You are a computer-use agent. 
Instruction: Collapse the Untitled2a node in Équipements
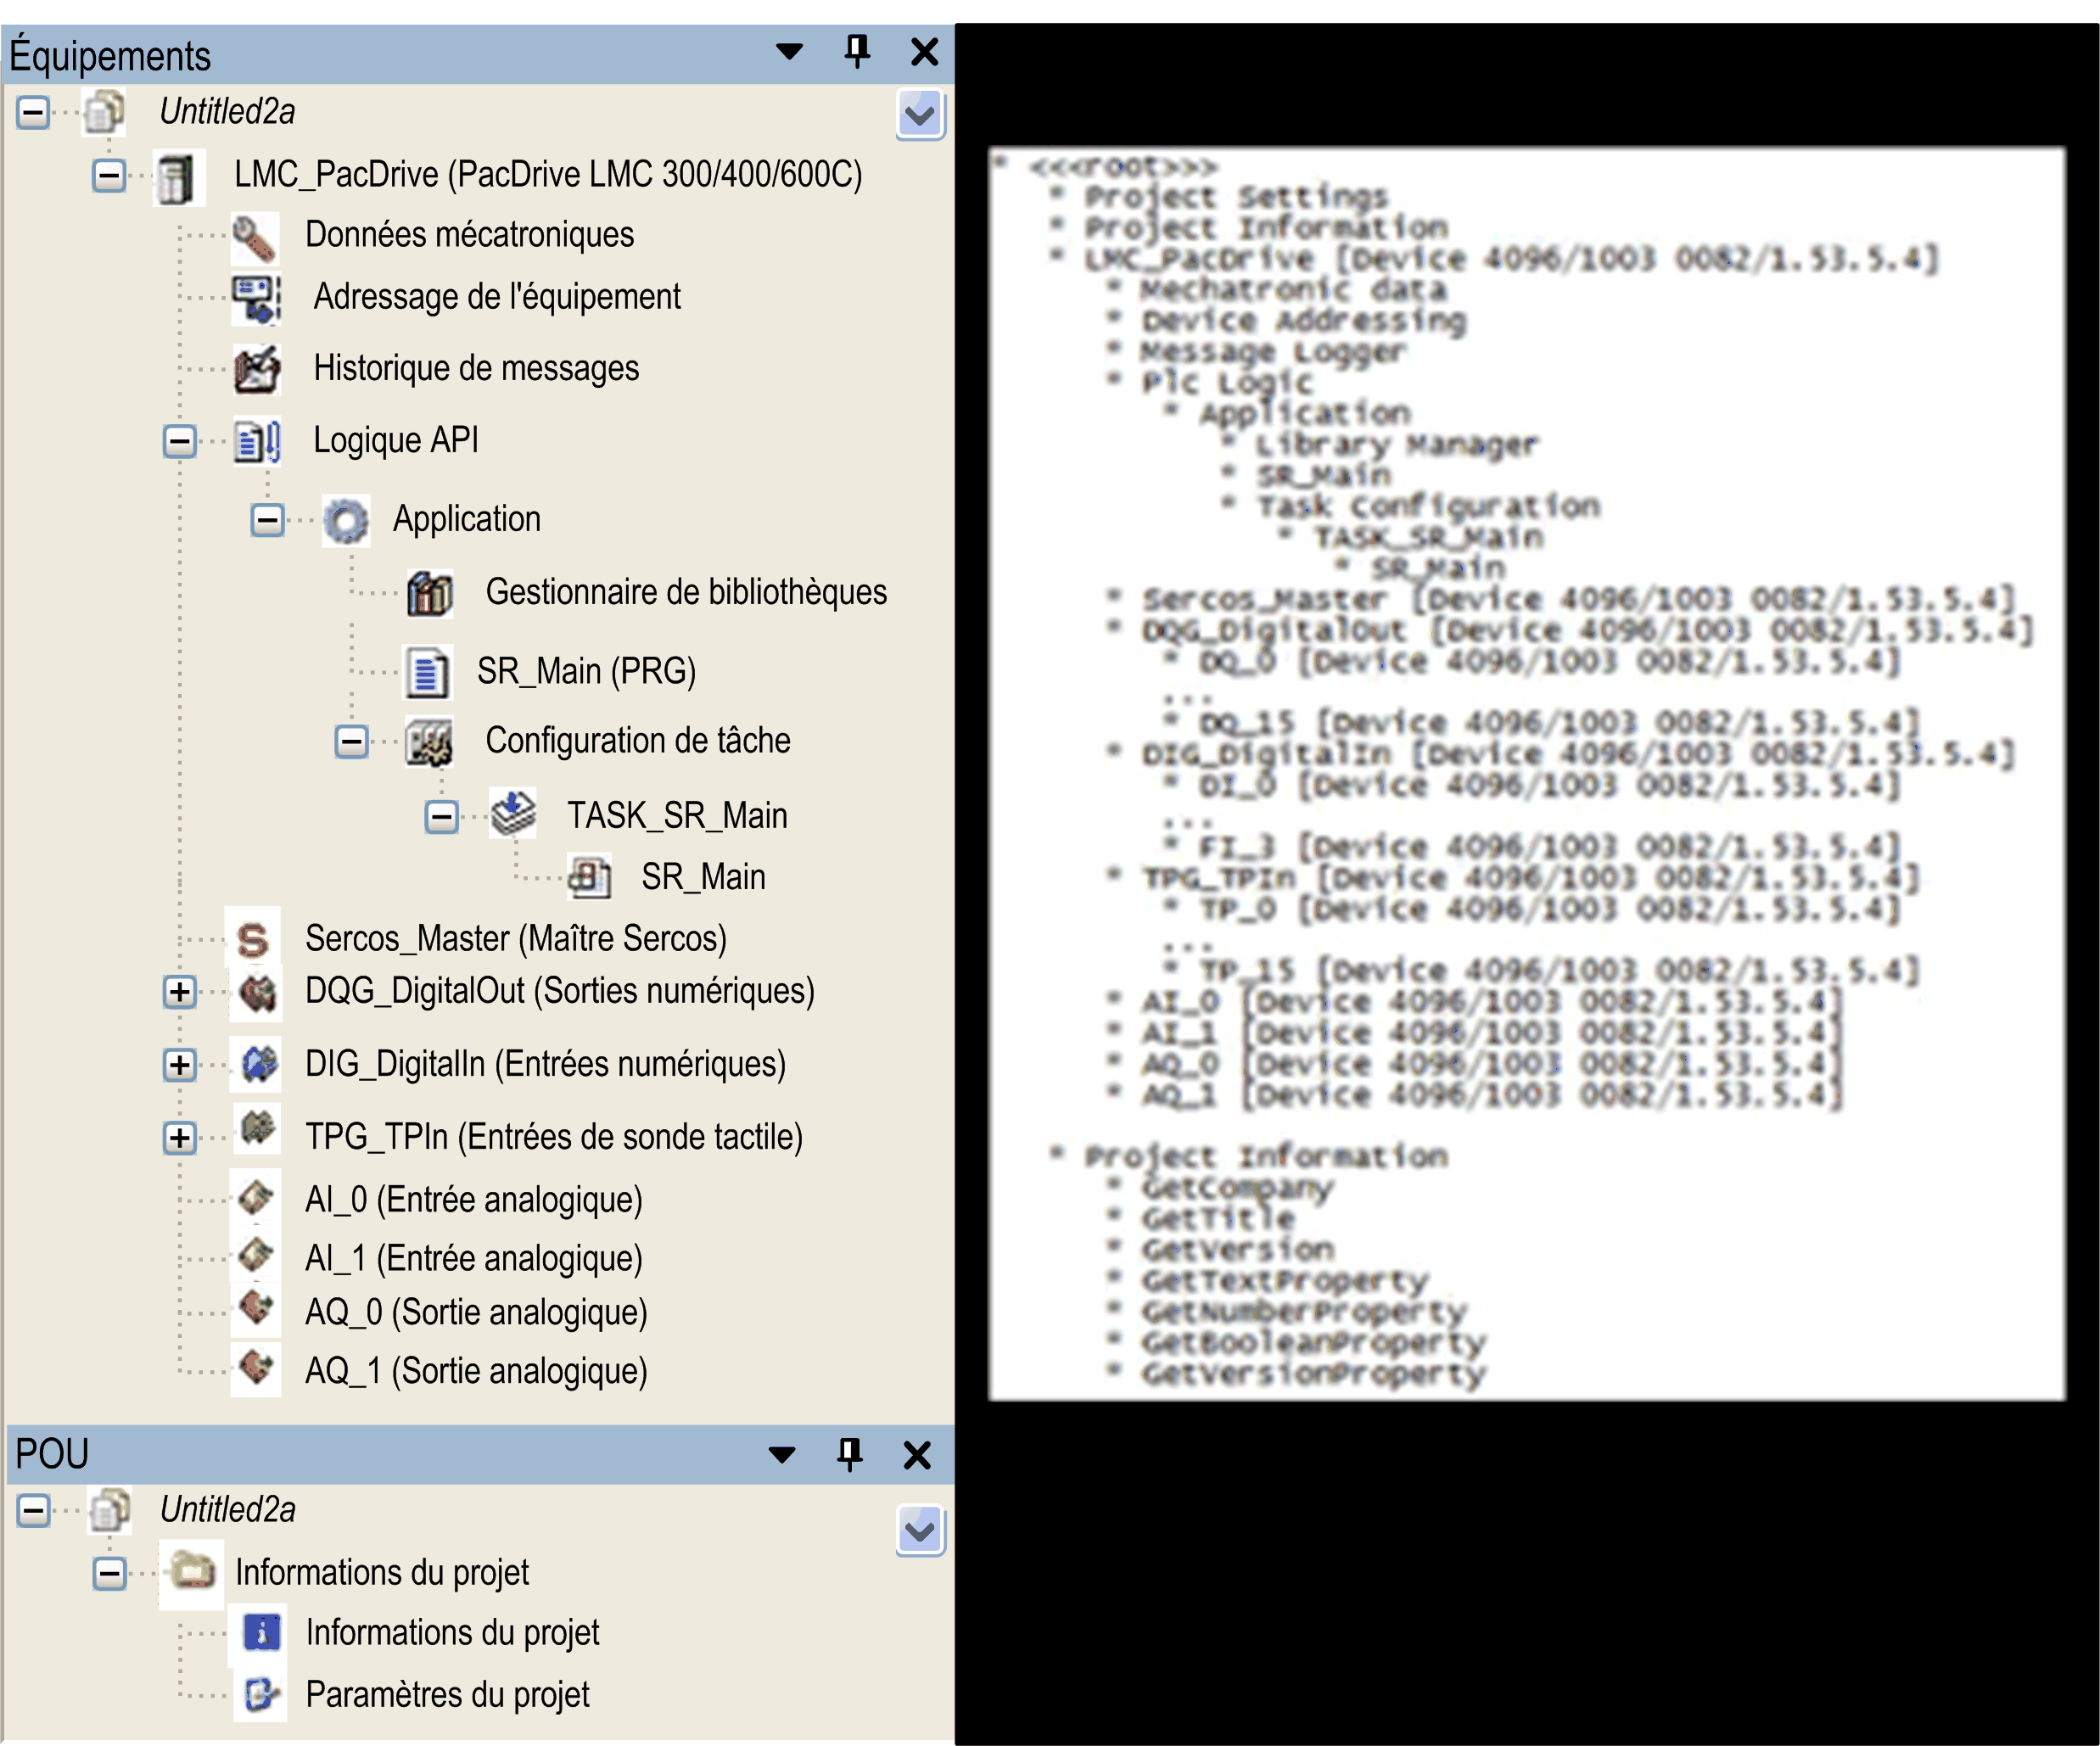point(33,112)
